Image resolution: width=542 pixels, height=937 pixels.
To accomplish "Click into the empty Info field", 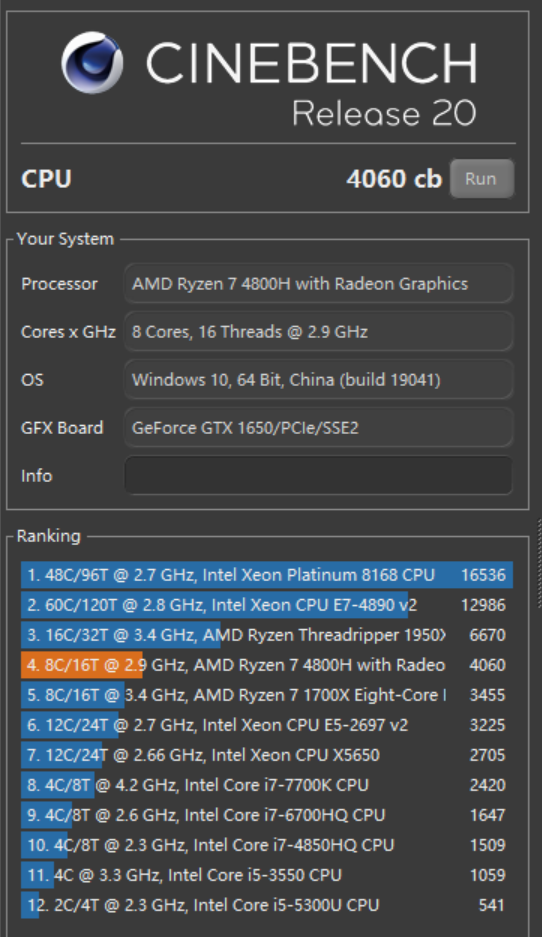I will (x=319, y=476).
